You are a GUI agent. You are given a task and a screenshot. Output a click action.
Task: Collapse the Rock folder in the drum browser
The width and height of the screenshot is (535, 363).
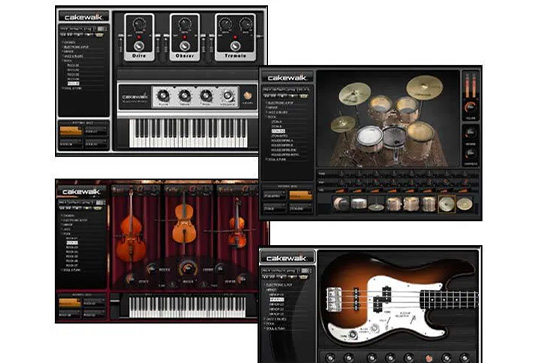[x=271, y=117]
